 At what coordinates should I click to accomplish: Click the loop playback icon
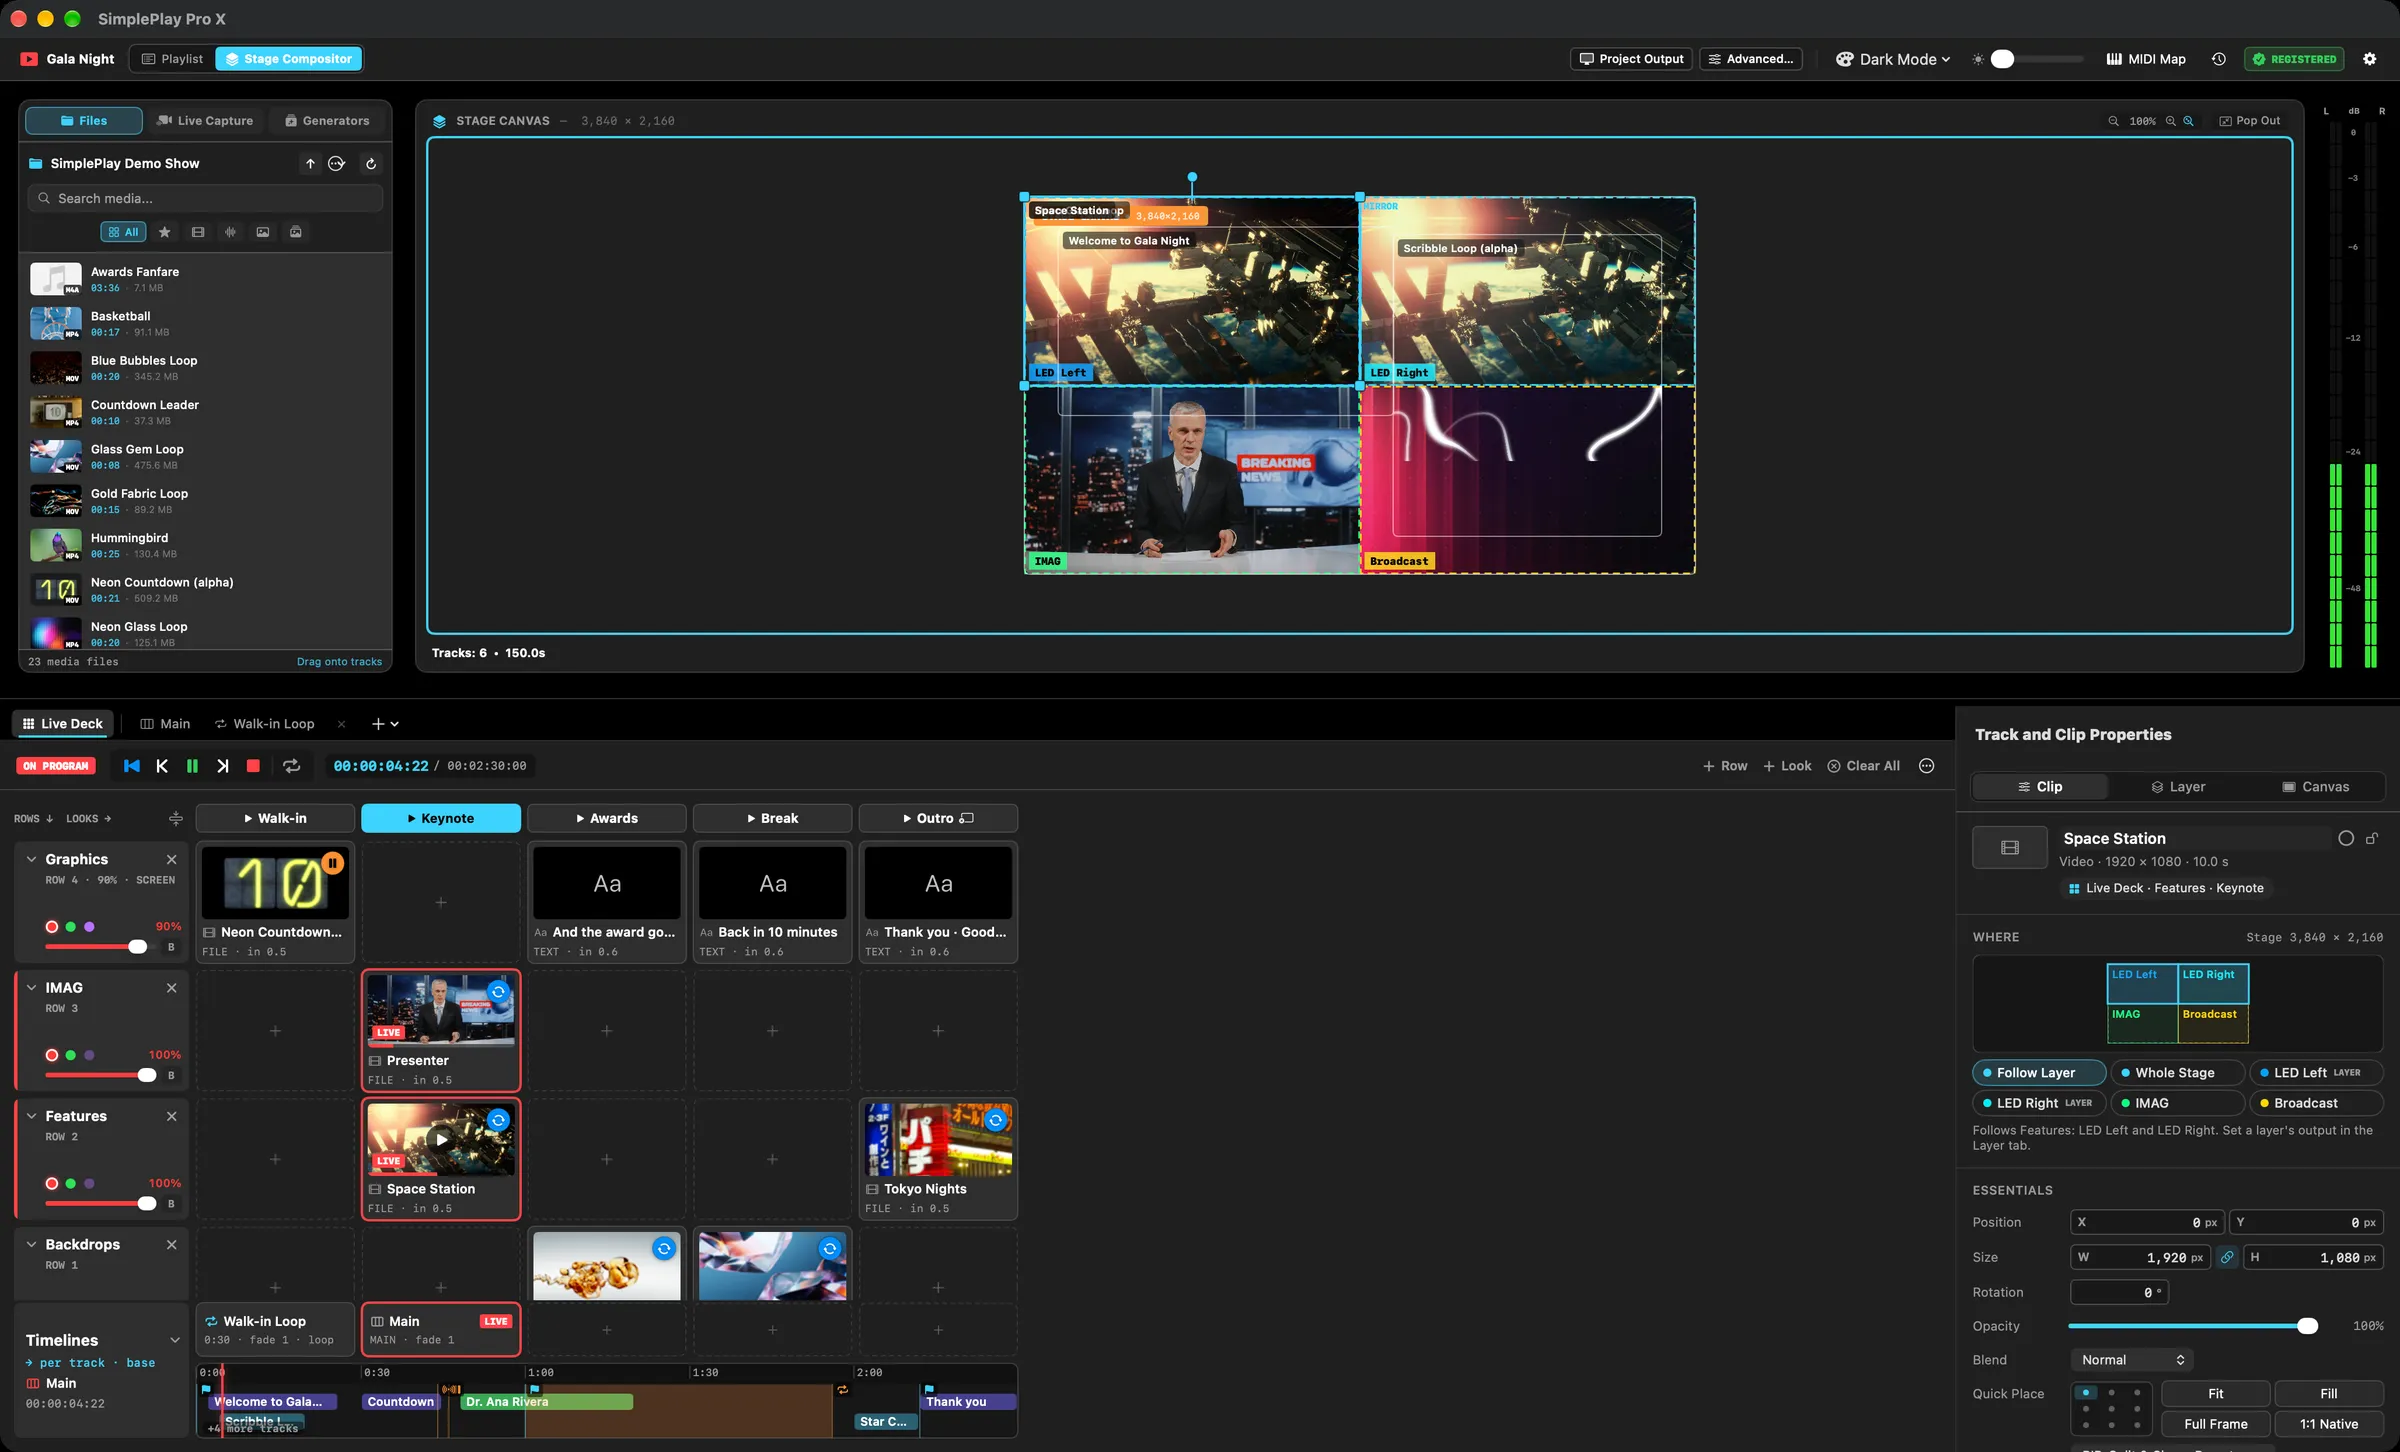point(291,766)
